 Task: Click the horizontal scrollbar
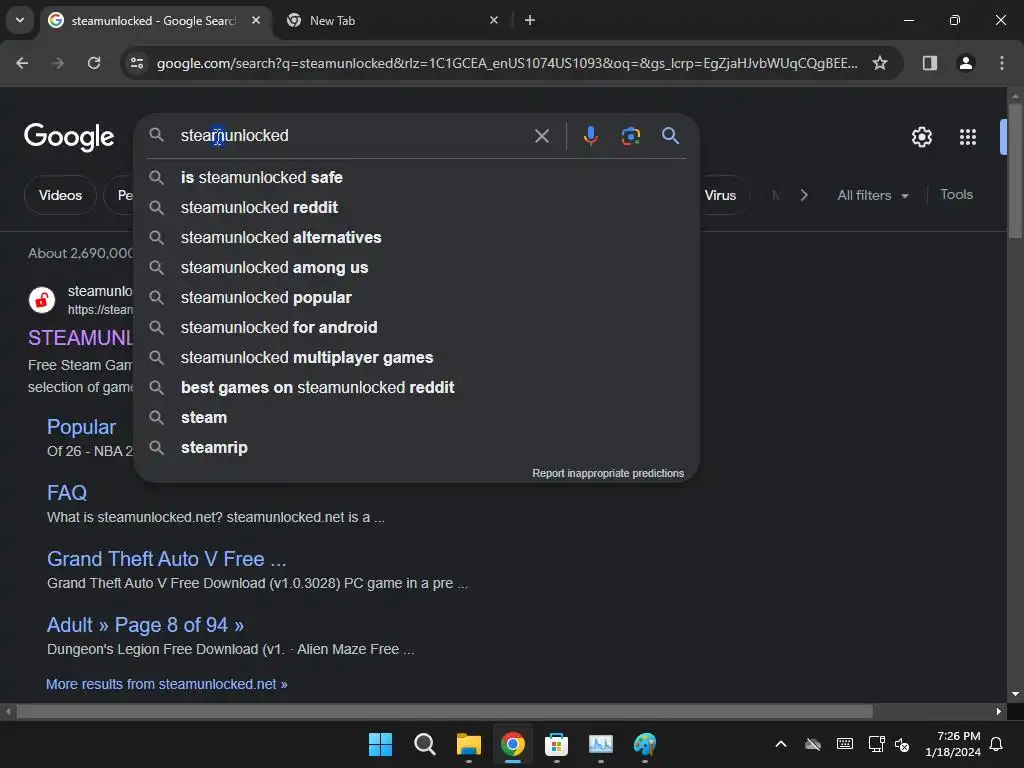445,711
